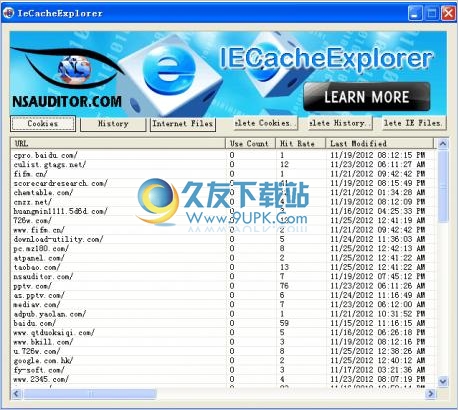This screenshot has height=410, width=458.
Task: Click the Delete Cookies button
Action: click(265, 123)
